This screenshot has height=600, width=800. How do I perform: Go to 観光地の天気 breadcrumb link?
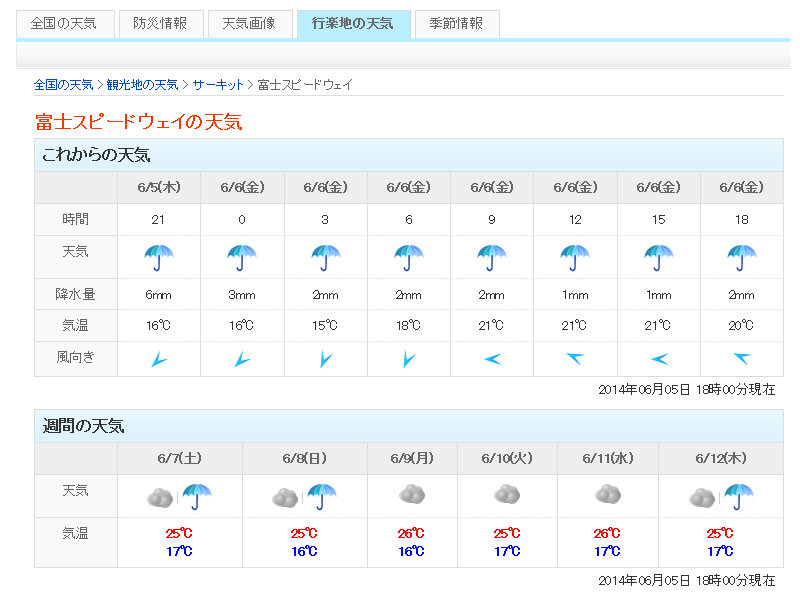[143, 85]
